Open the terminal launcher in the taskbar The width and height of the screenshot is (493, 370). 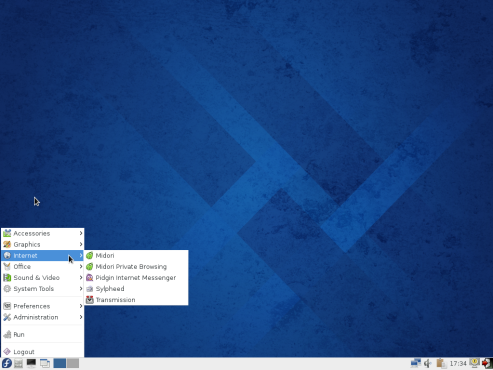pos(31,363)
